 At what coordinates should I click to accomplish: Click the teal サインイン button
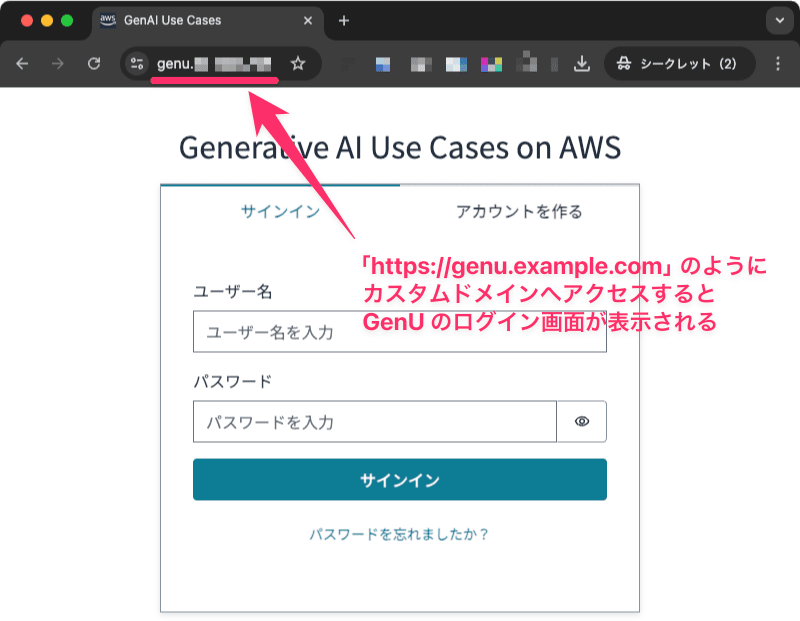pyautogui.click(x=399, y=480)
